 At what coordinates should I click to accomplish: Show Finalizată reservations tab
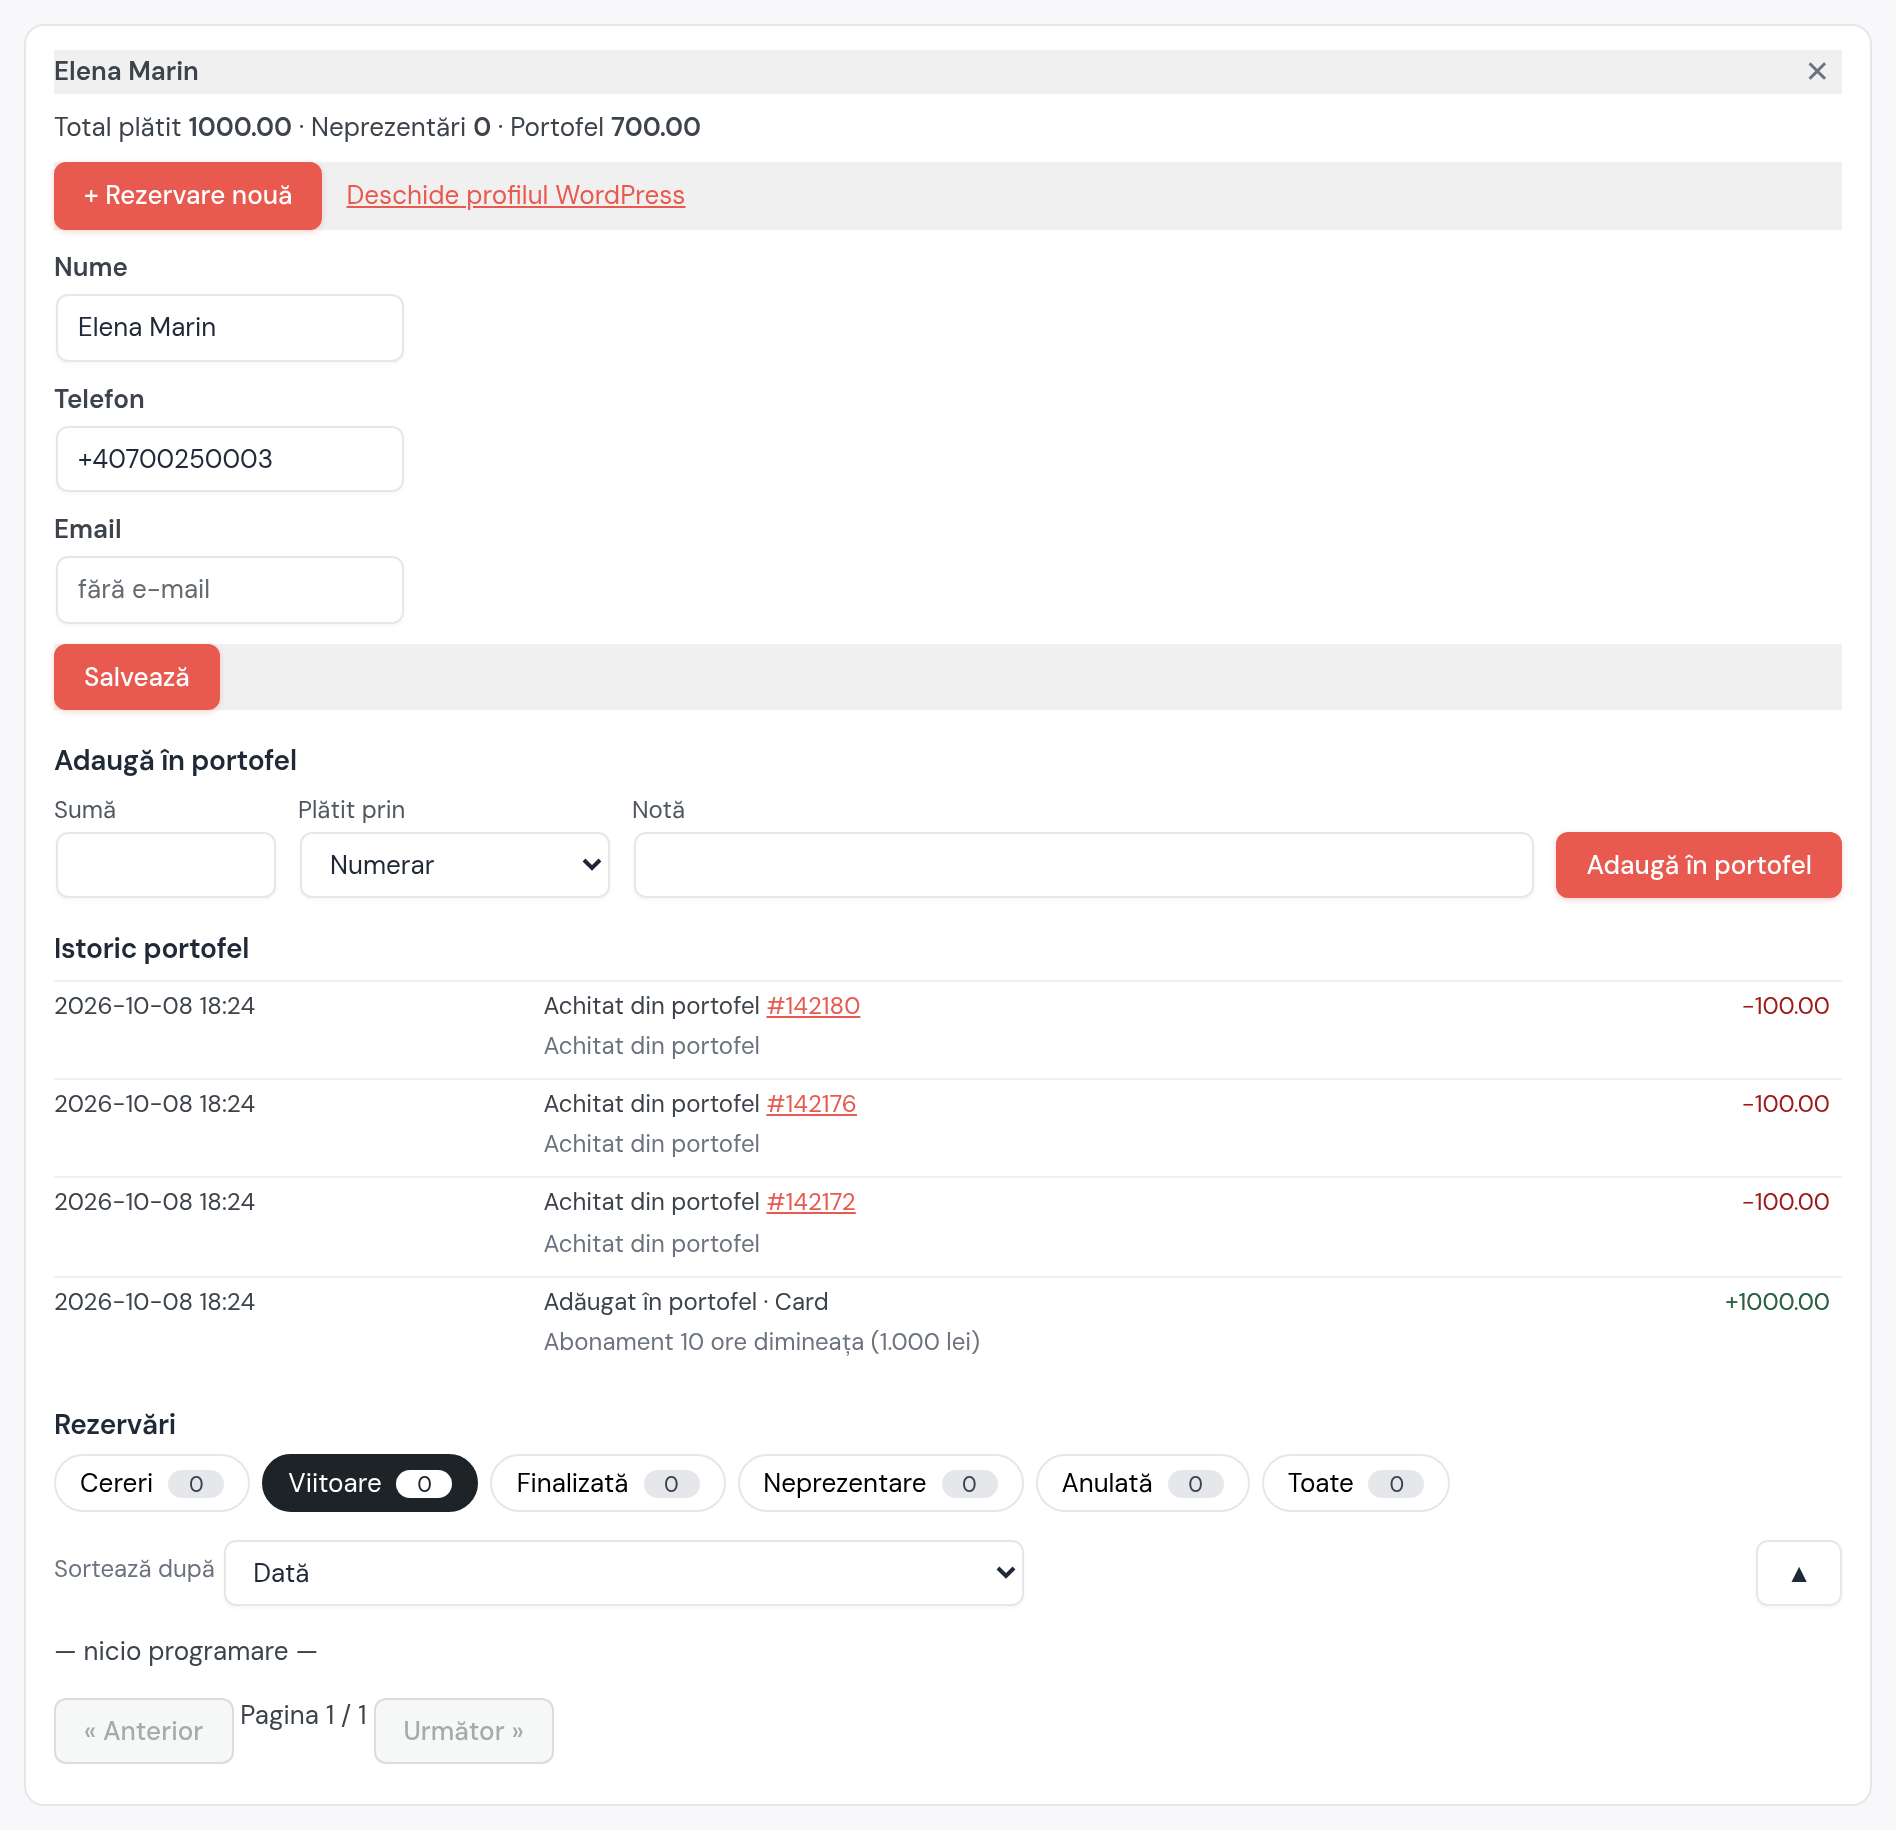point(607,1483)
